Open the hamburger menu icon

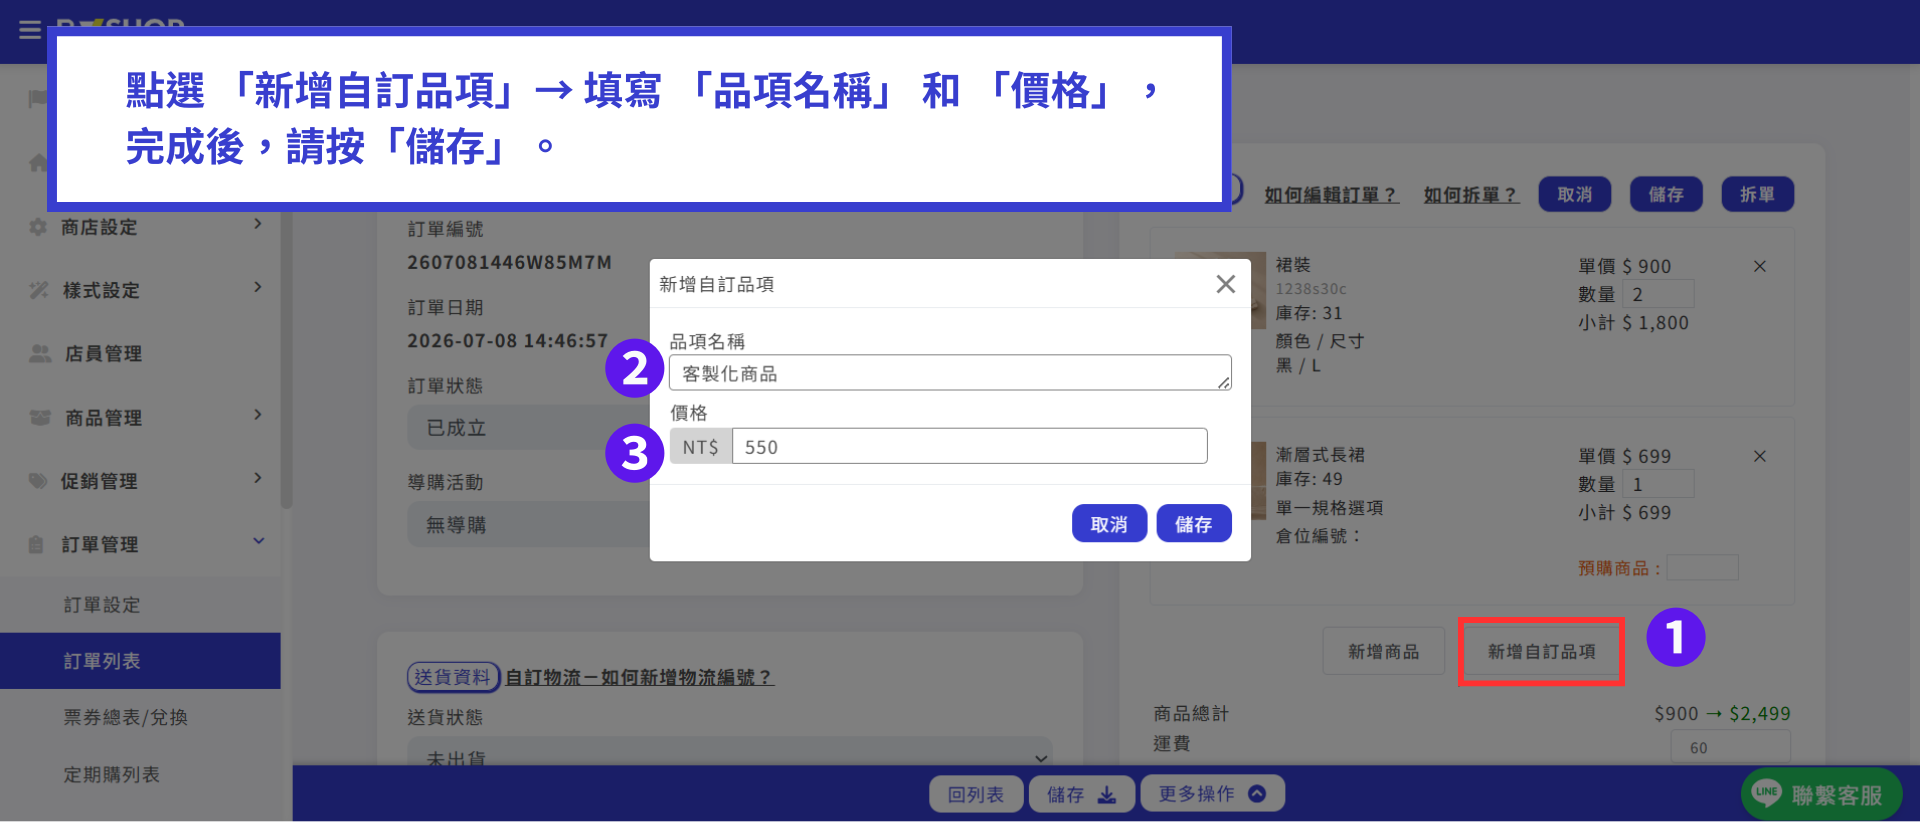(x=30, y=30)
